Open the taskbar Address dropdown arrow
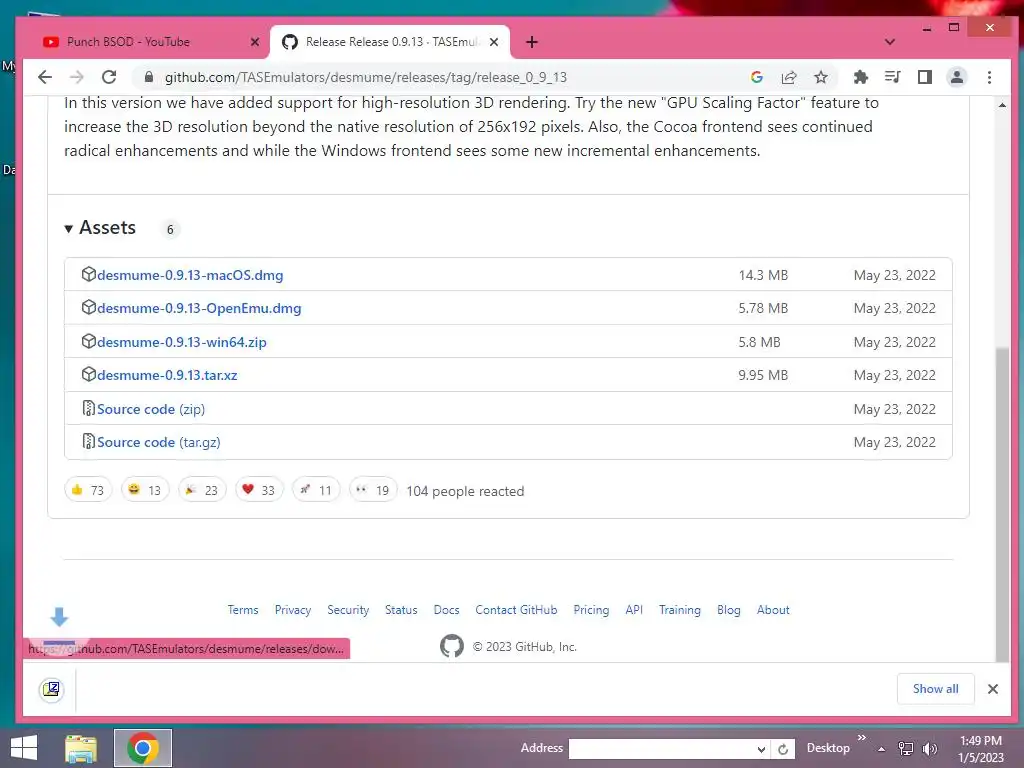The image size is (1024, 768). [x=761, y=749]
